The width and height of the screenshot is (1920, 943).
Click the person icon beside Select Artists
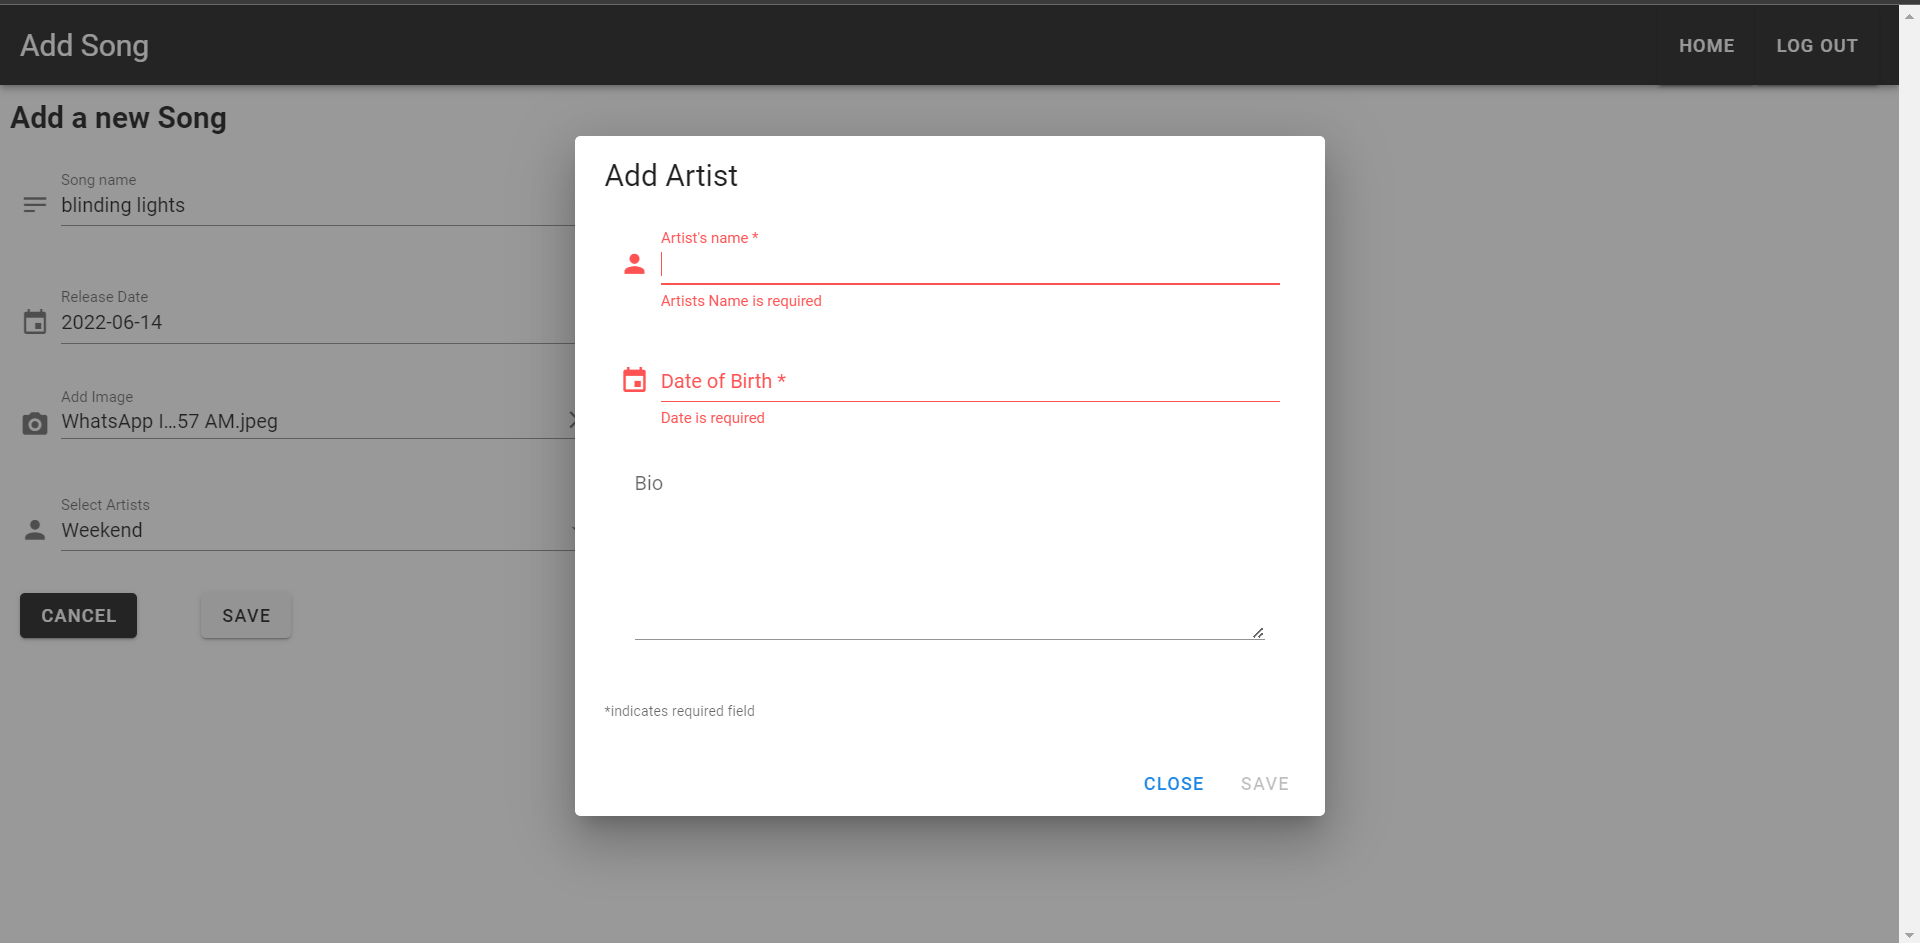34,530
